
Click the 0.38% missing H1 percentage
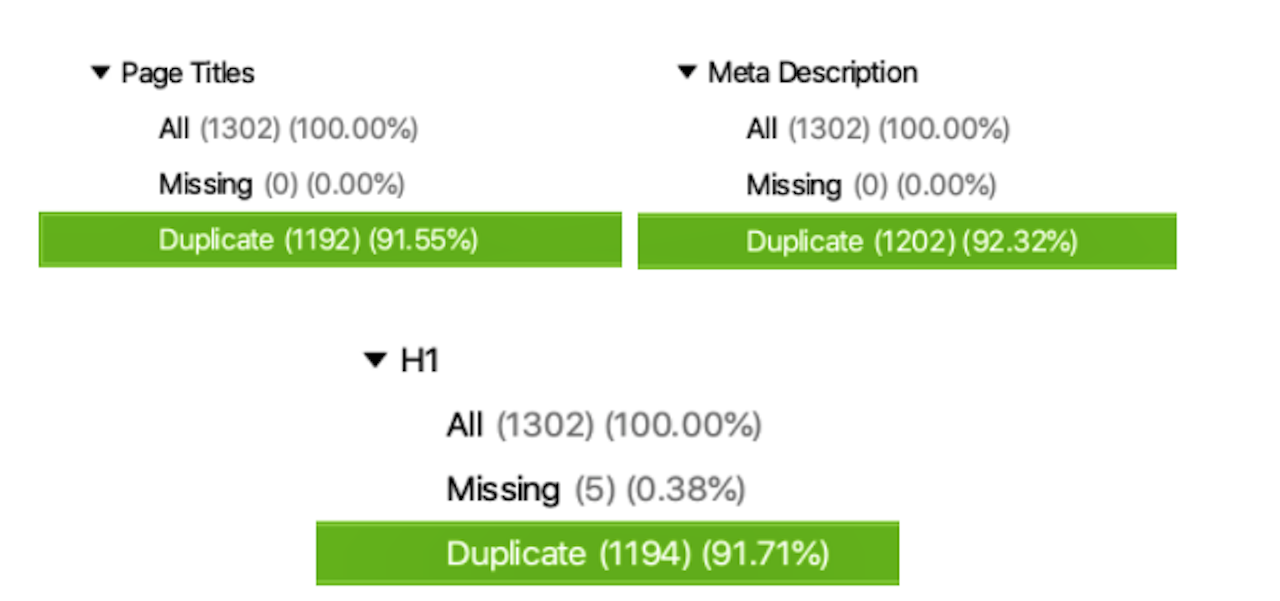pyautogui.click(x=686, y=490)
